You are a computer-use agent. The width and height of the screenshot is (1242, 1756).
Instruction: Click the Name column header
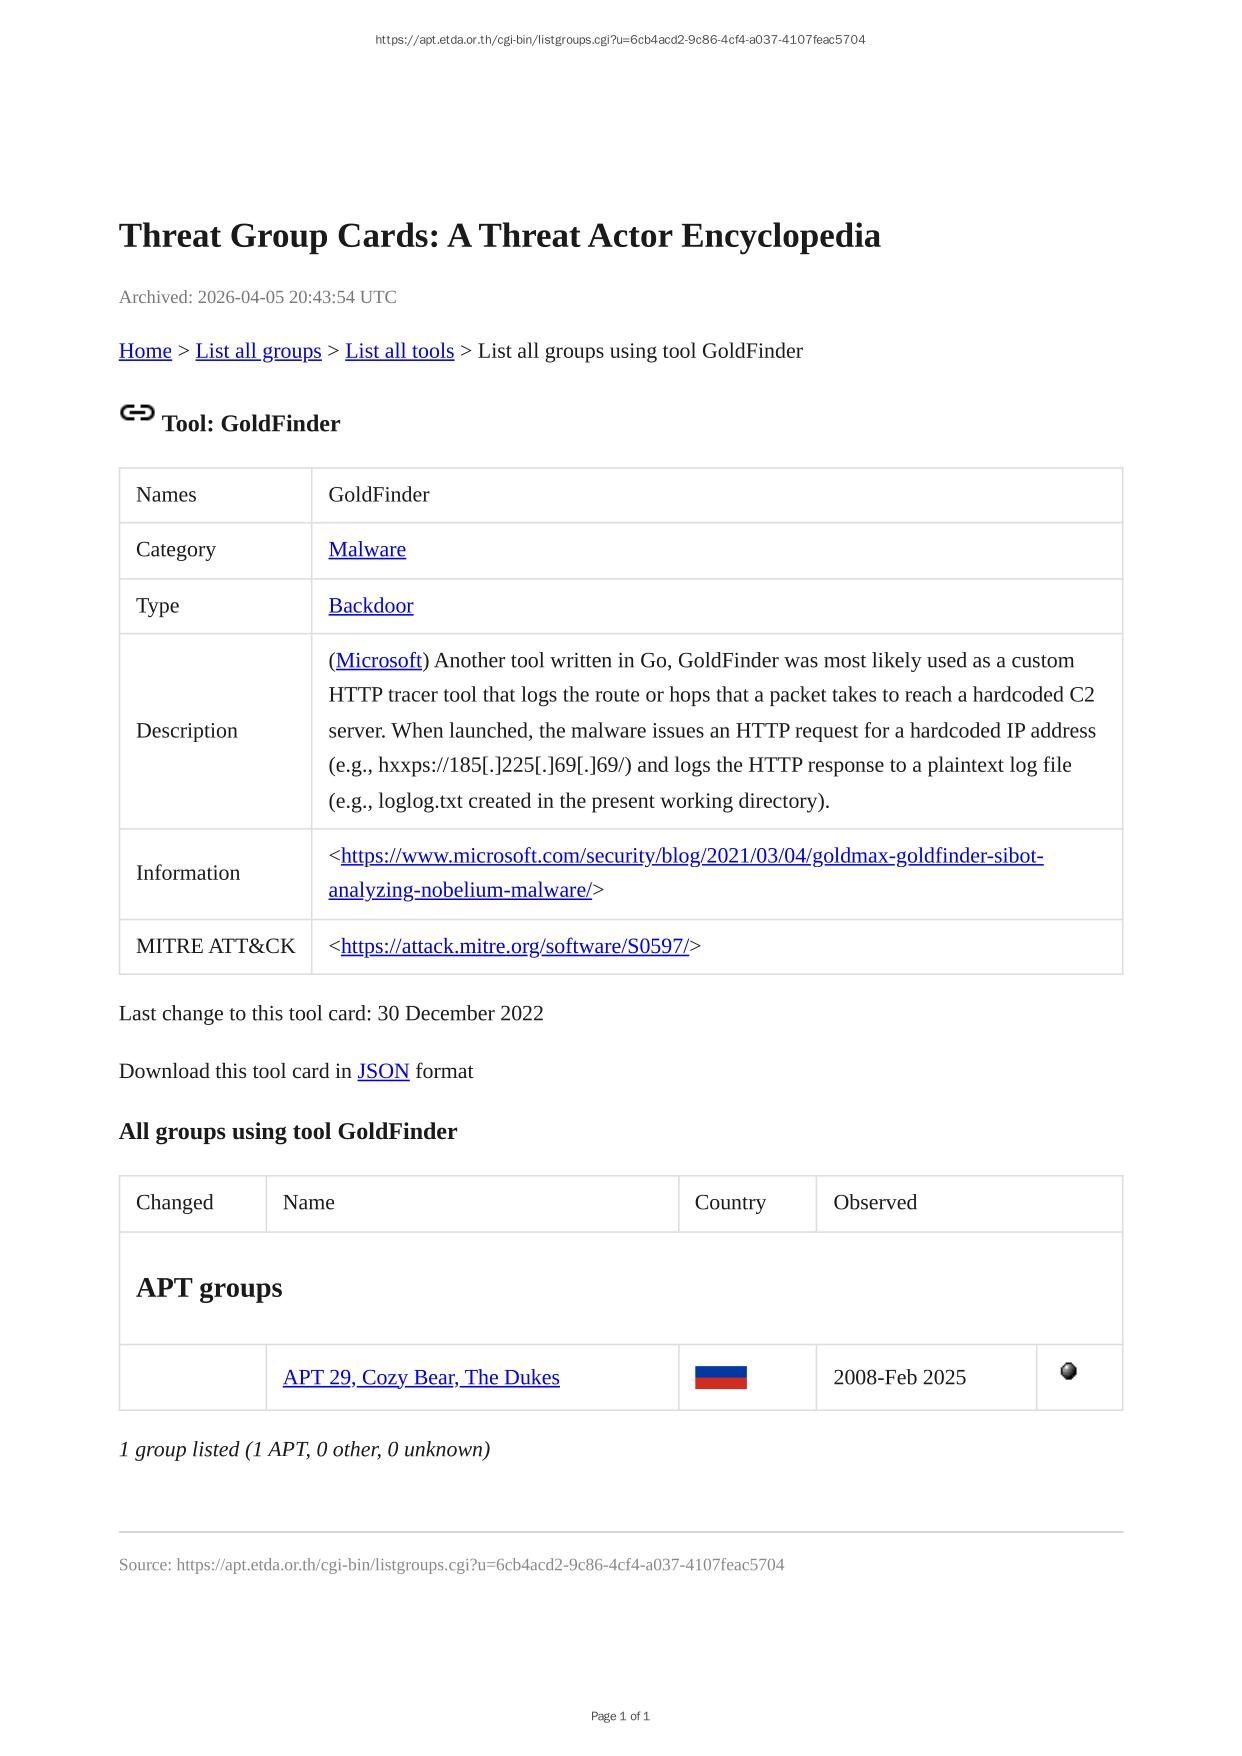[309, 1202]
